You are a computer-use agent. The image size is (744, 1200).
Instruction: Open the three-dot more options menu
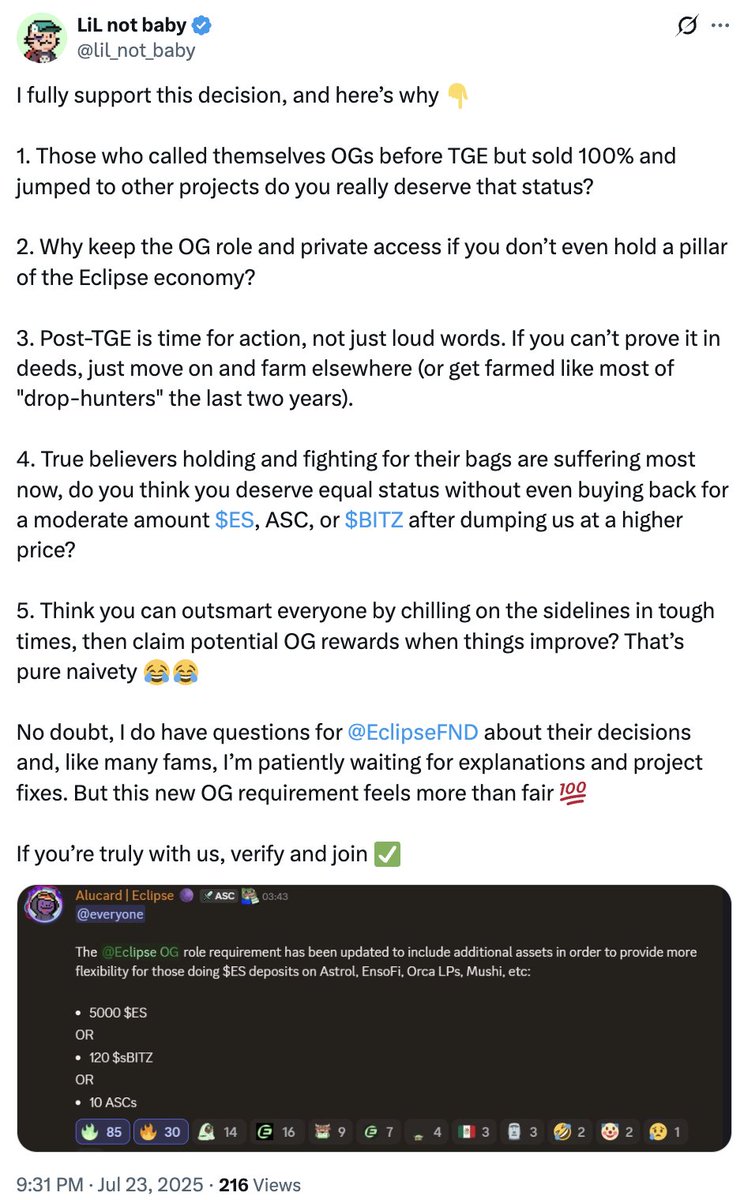[x=720, y=27]
